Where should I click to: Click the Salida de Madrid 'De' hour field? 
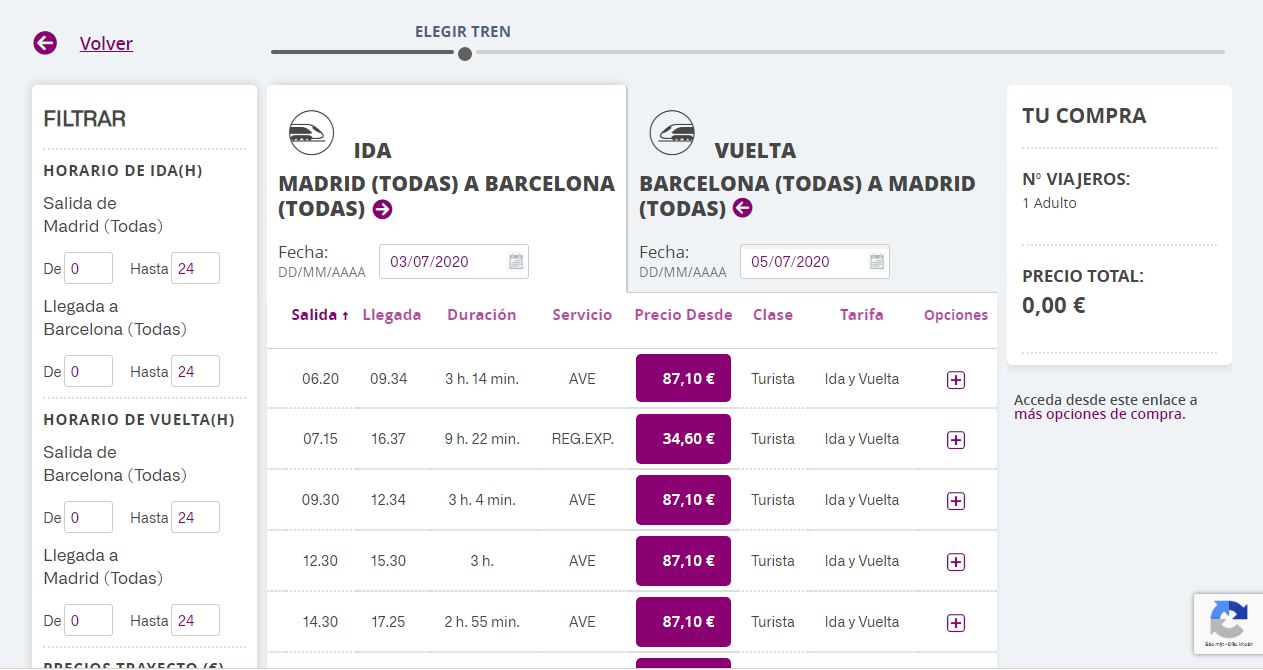(88, 268)
